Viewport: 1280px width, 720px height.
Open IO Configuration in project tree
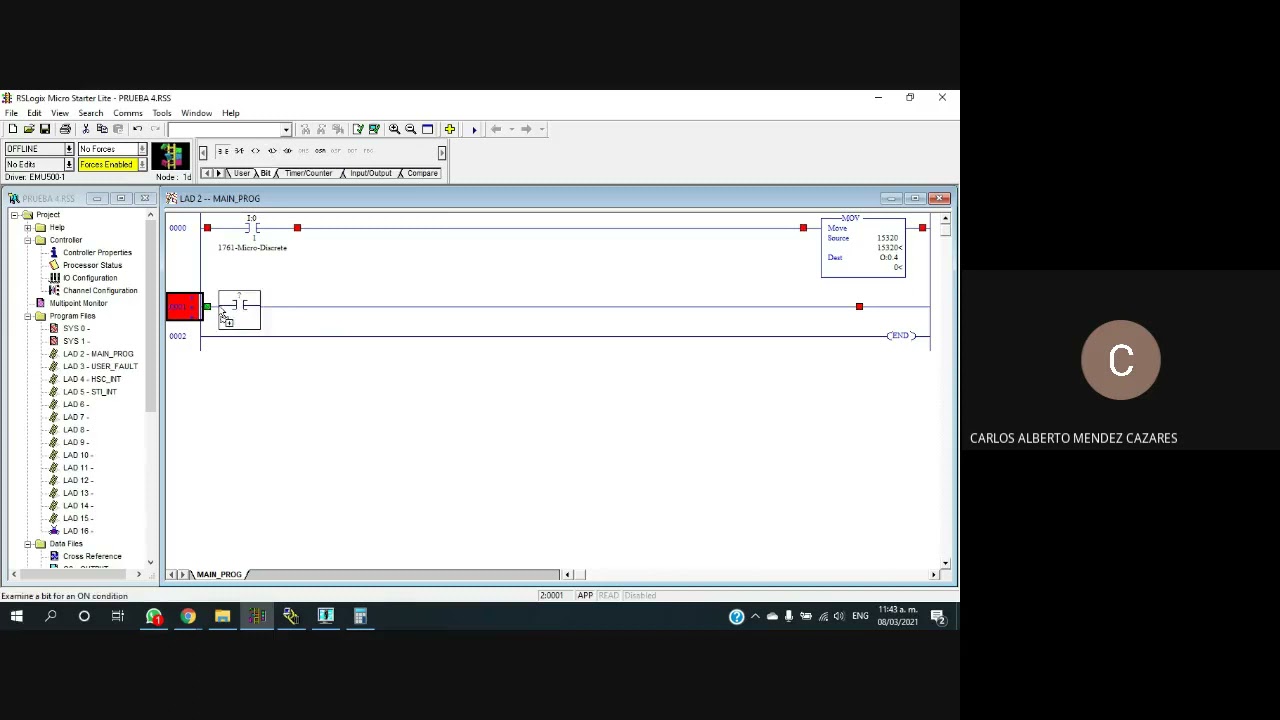(90, 278)
